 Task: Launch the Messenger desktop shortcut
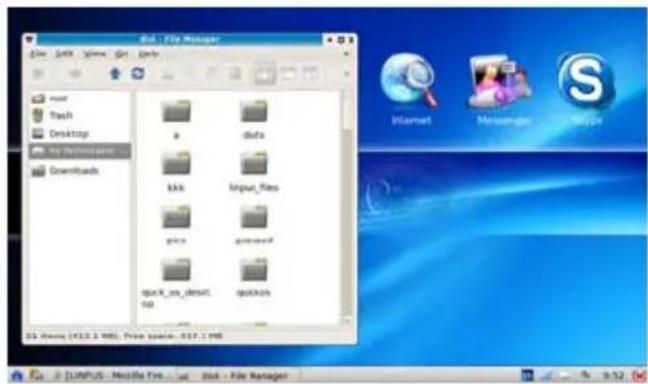click(x=502, y=89)
